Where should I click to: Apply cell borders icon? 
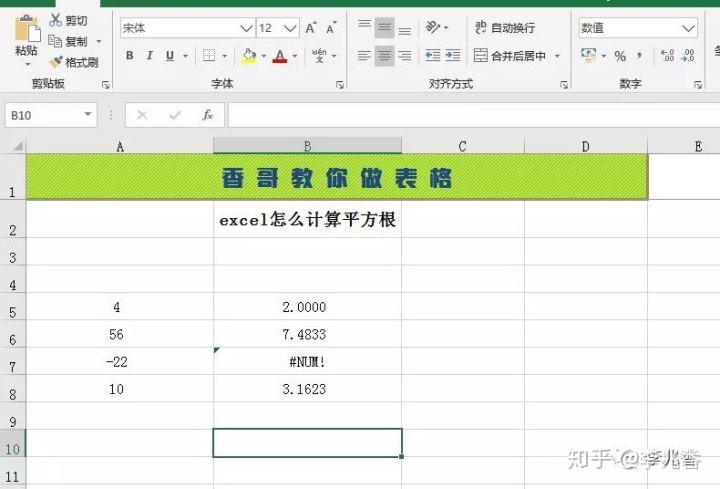[x=209, y=56]
